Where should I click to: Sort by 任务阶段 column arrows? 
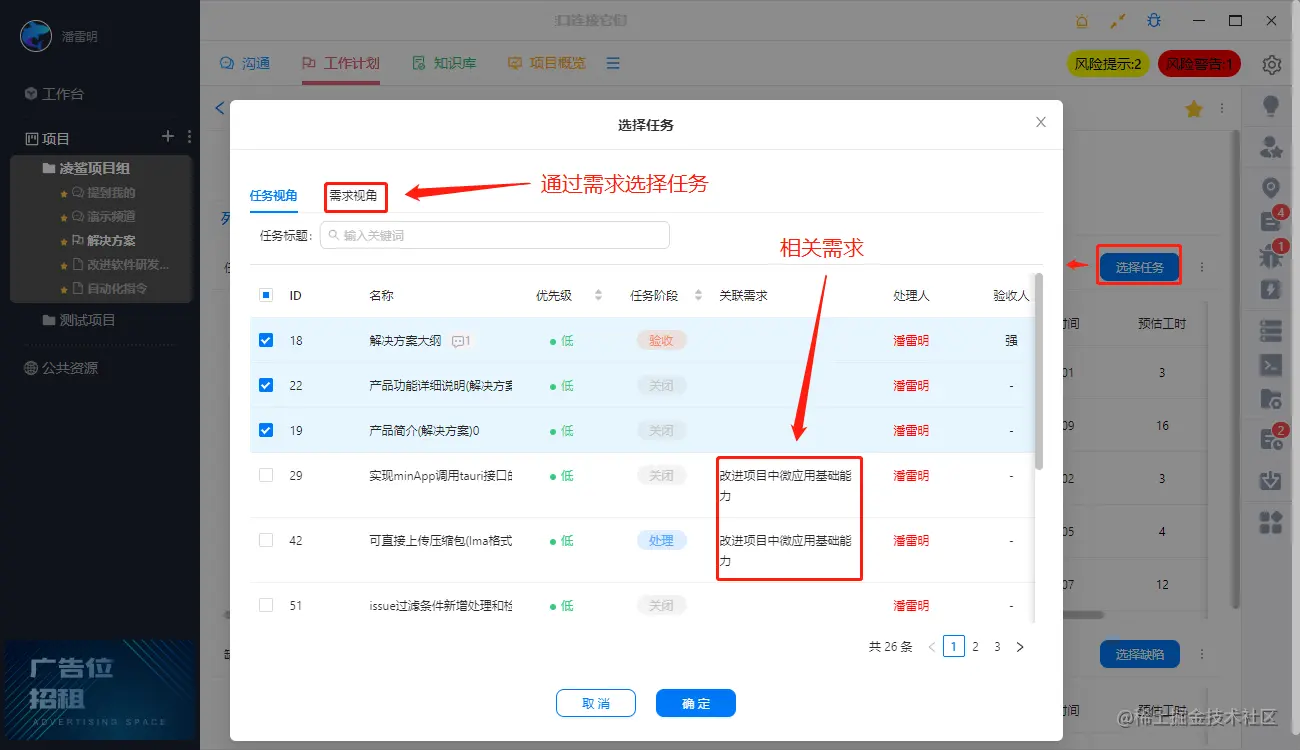[x=696, y=295]
